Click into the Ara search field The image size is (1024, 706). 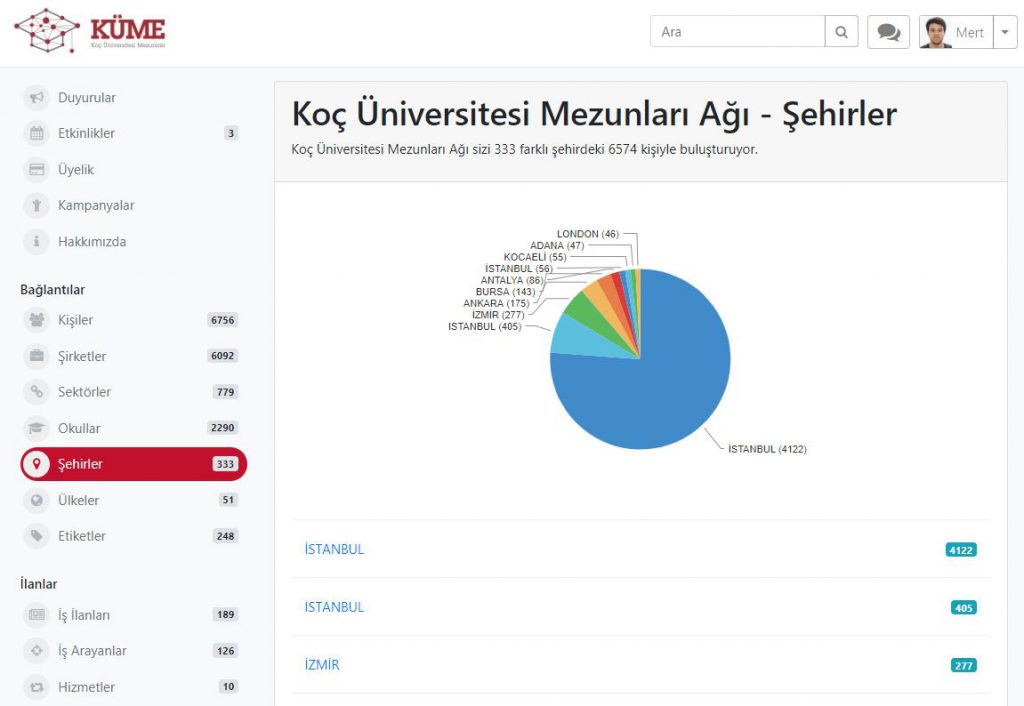[x=737, y=31]
